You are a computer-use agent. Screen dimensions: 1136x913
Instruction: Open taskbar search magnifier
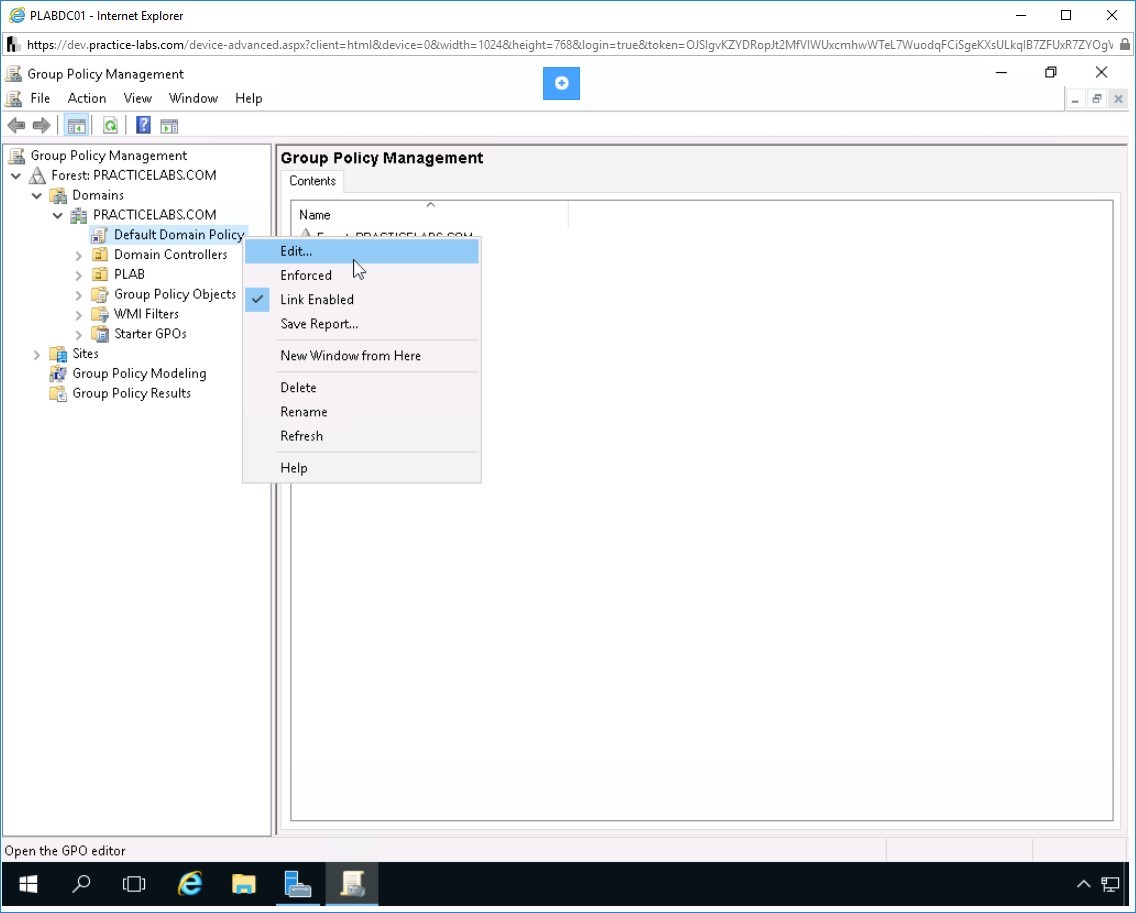click(x=81, y=884)
